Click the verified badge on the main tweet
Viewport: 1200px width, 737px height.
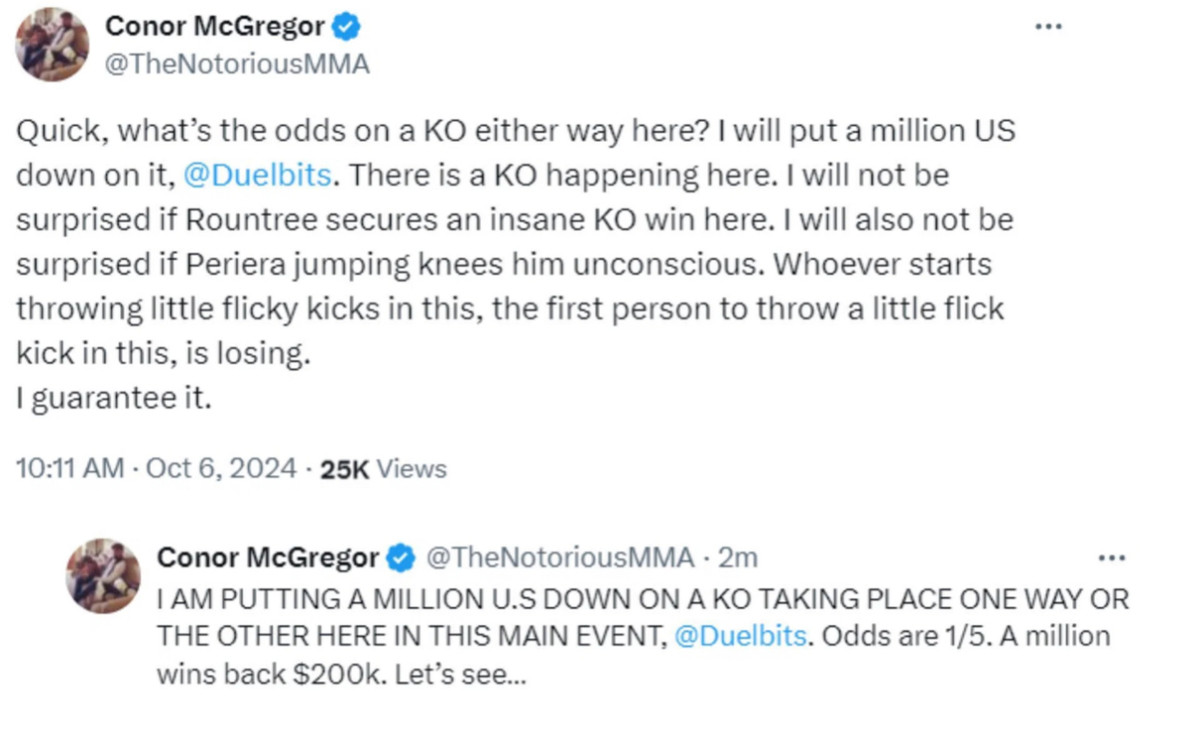point(346,27)
